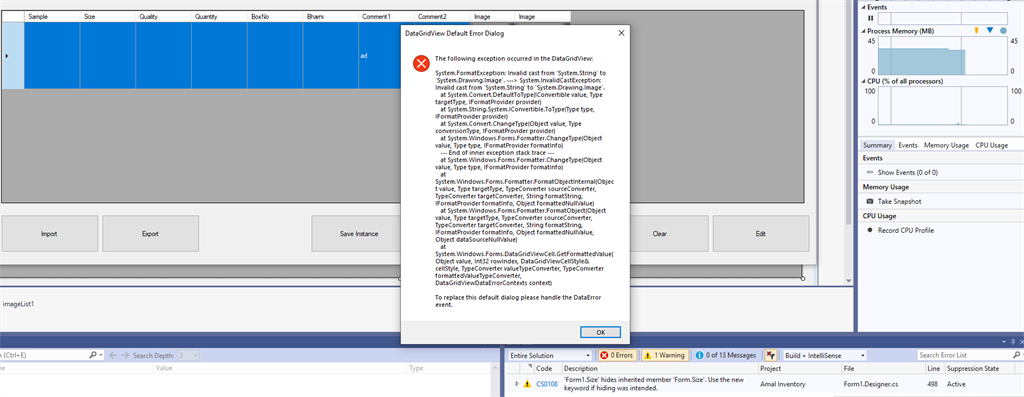Open the Search Depth dropdown
Screen dimensions: 1024x397
[x=188, y=355]
